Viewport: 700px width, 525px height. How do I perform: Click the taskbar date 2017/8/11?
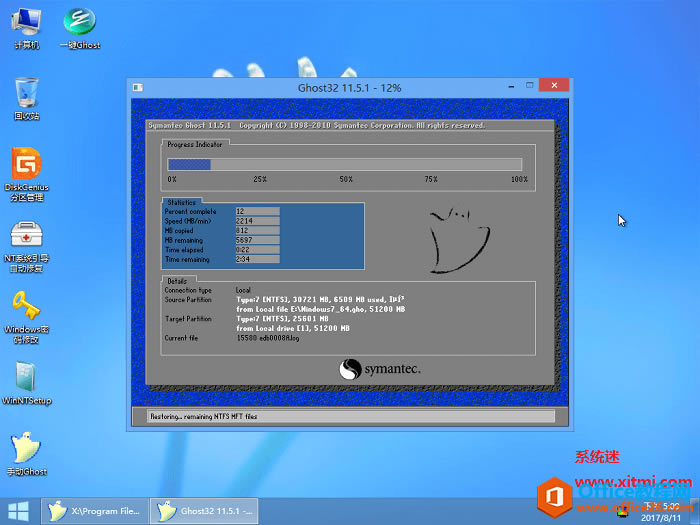[x=661, y=518]
